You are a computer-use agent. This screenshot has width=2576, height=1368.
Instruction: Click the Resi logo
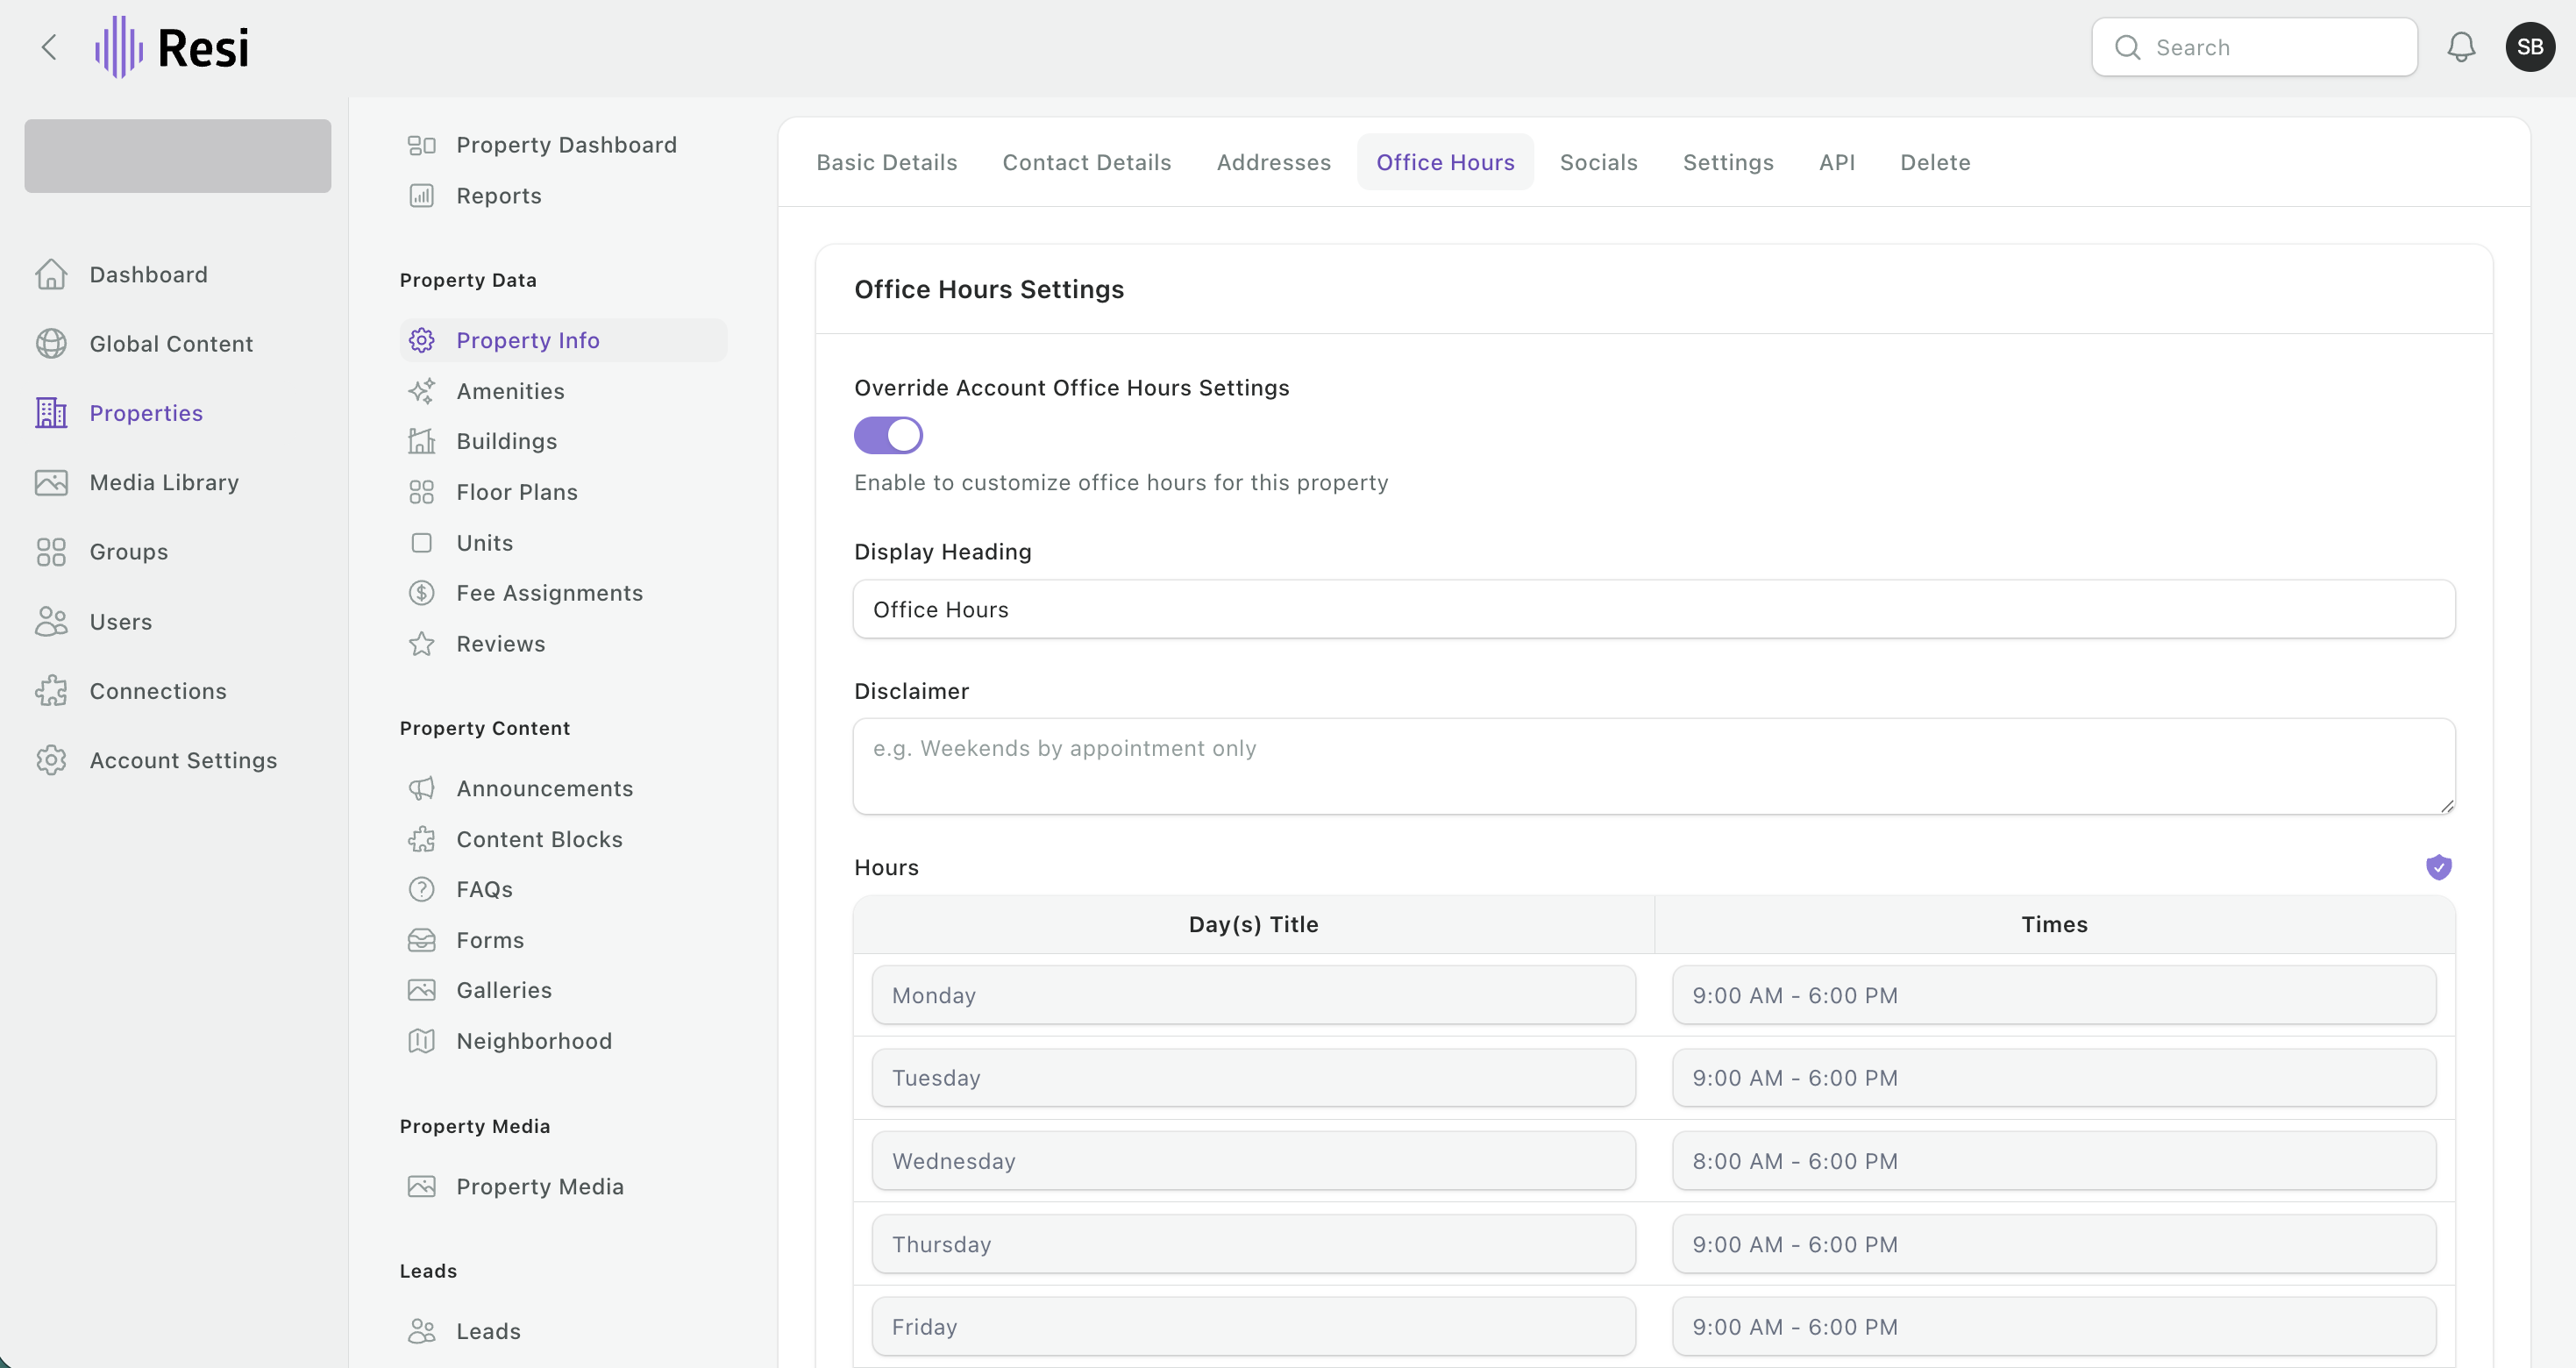click(x=171, y=47)
